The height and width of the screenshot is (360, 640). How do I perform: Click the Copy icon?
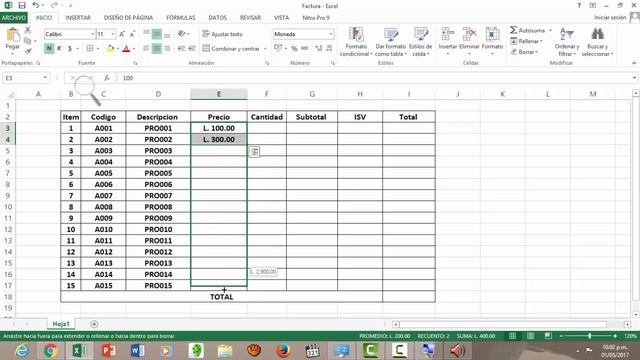[x=28, y=41]
